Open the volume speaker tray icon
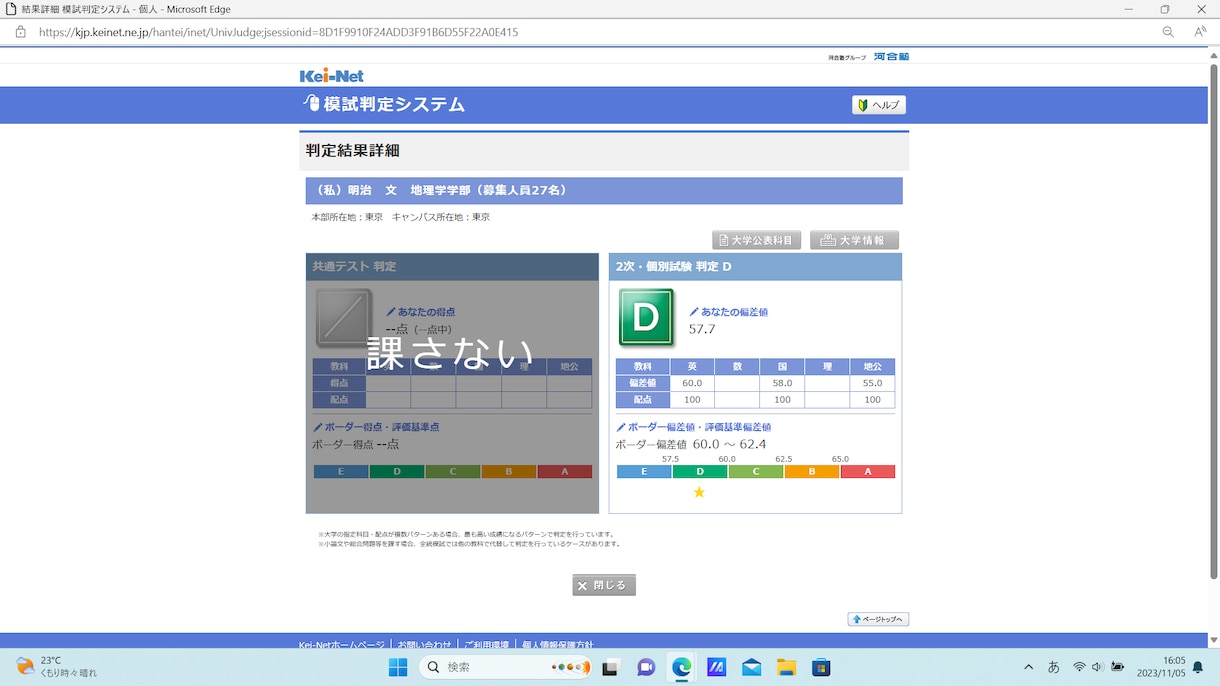Viewport: 1220px width, 686px height. pos(1097,667)
